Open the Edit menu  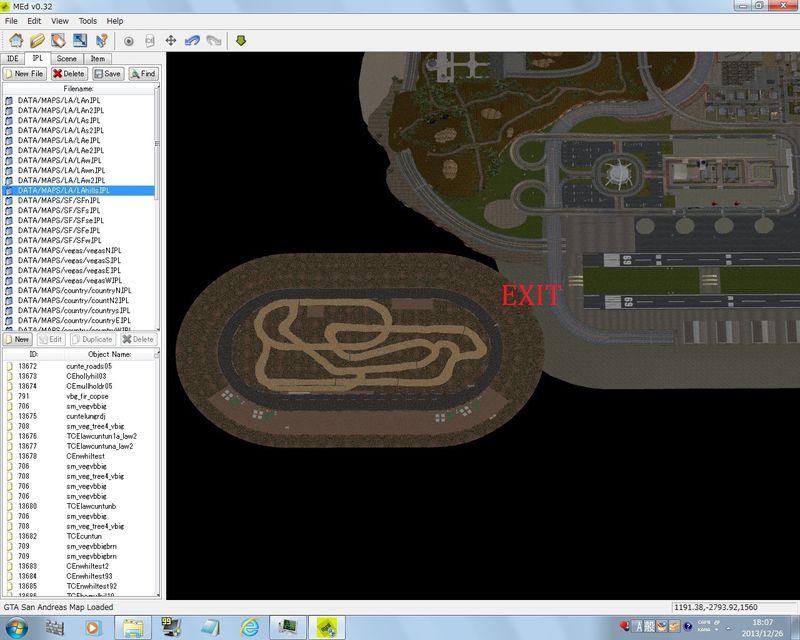(34, 21)
